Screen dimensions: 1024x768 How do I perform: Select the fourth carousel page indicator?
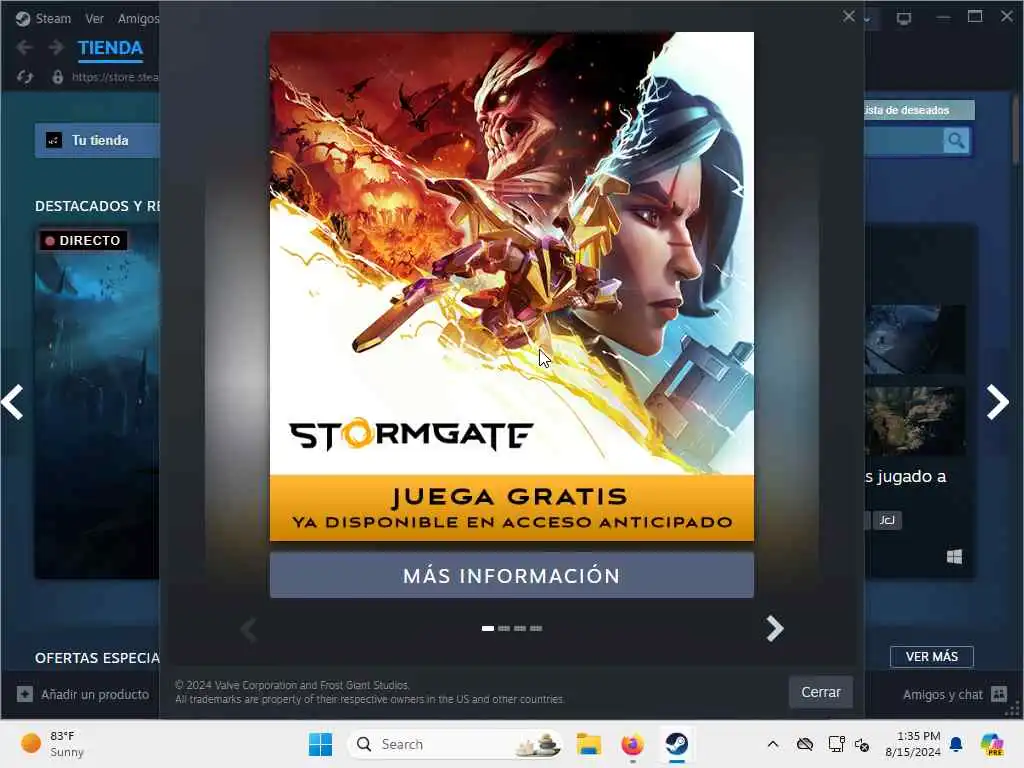(536, 628)
